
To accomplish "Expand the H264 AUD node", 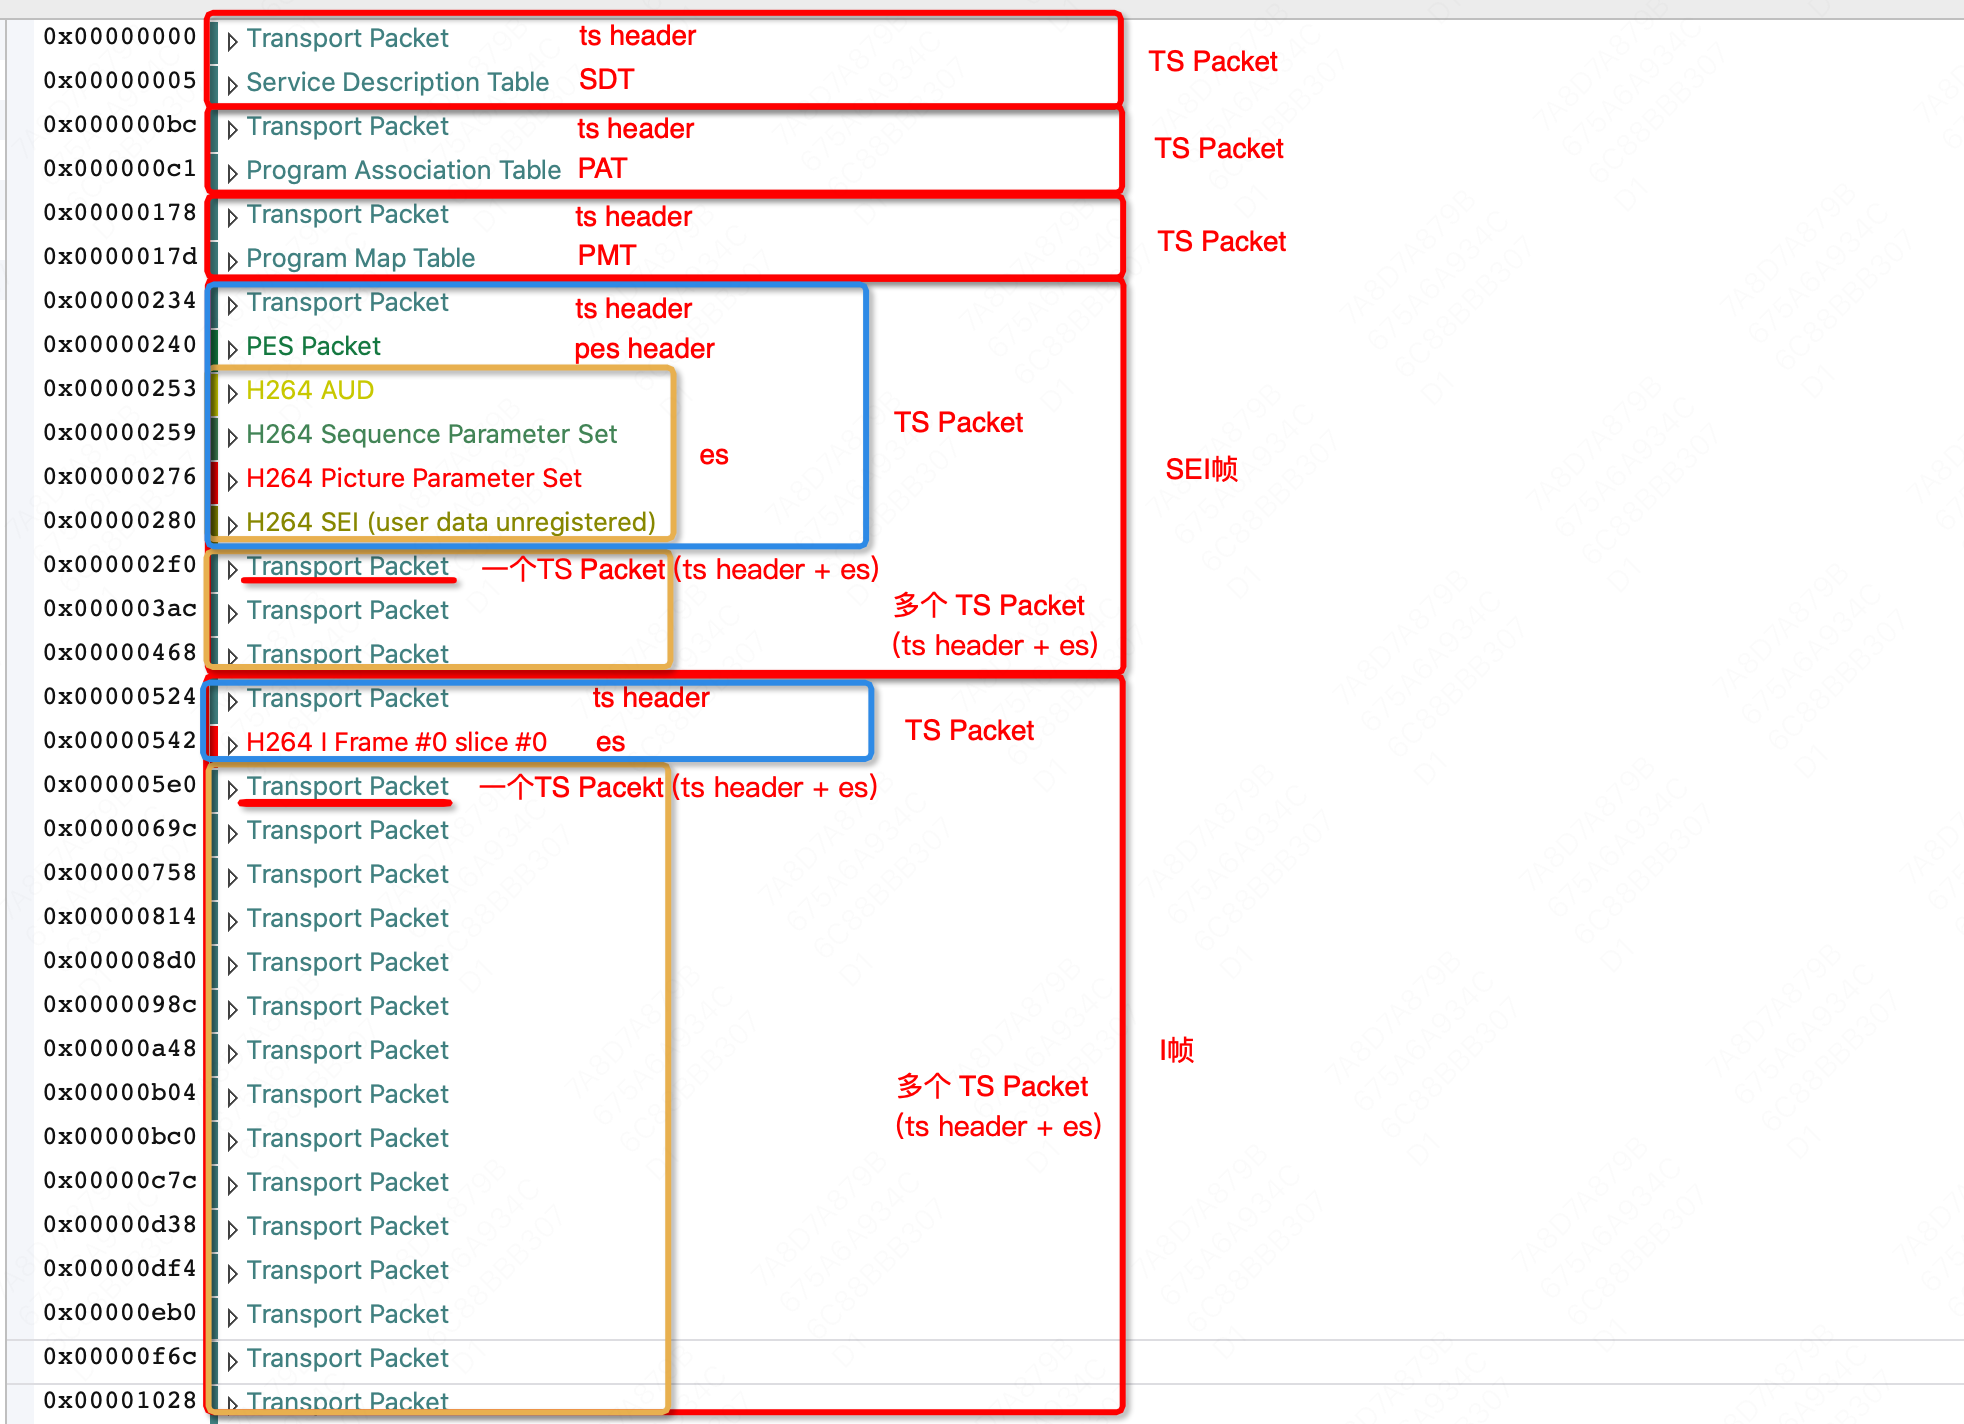I will pyautogui.click(x=232, y=392).
